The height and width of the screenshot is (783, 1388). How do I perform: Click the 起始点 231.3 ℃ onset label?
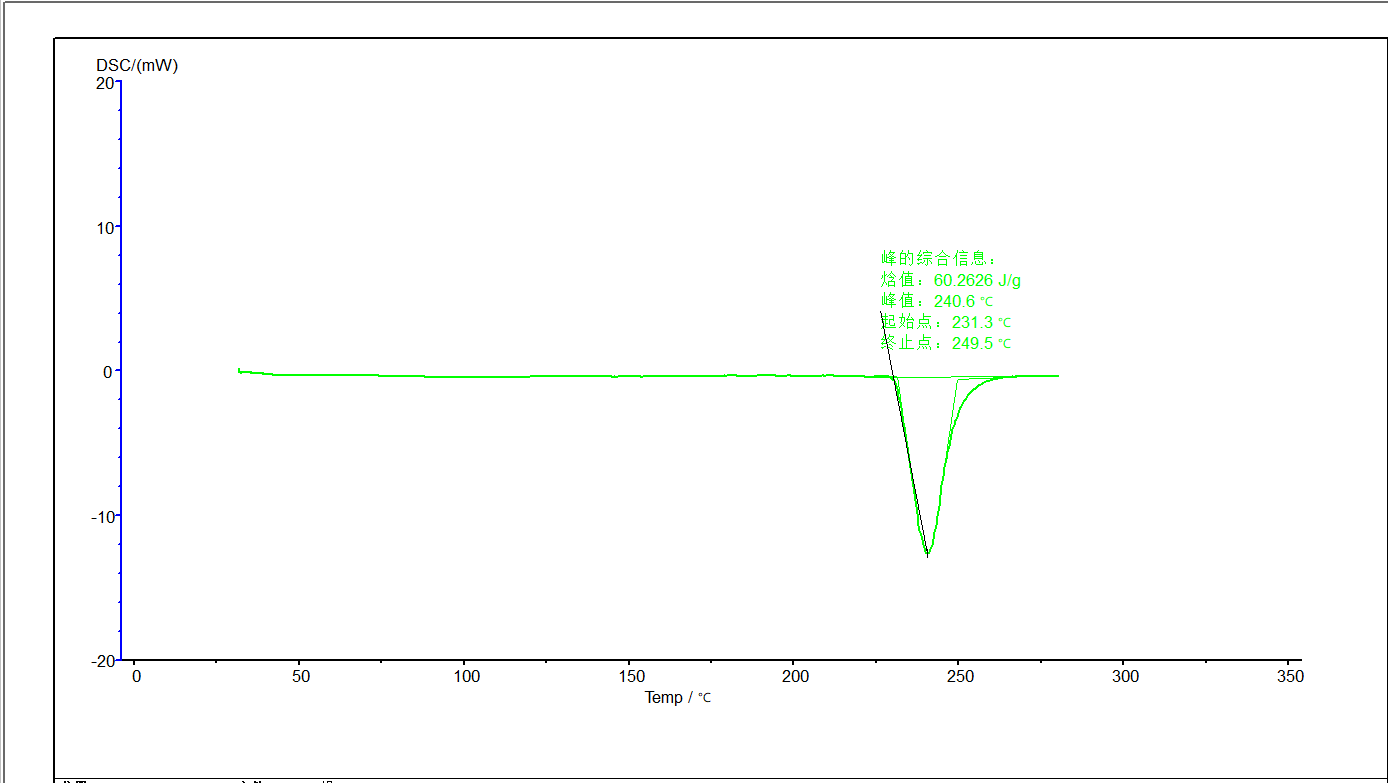tap(946, 322)
